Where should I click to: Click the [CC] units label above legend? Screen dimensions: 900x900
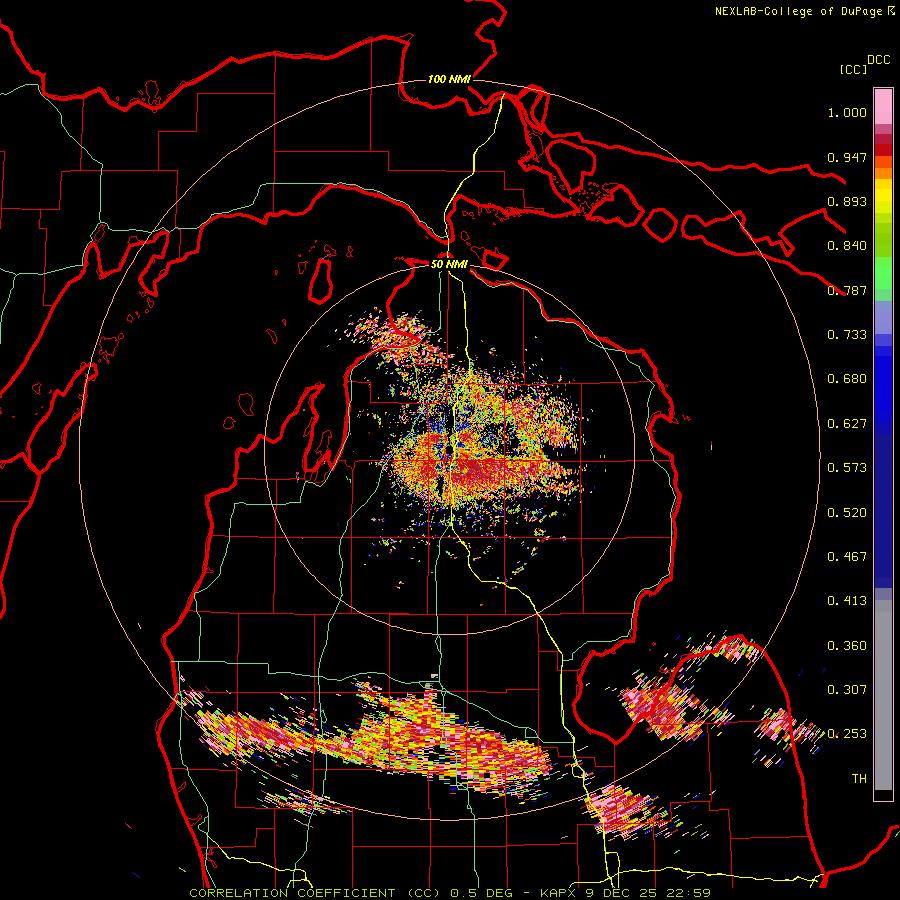(x=854, y=69)
